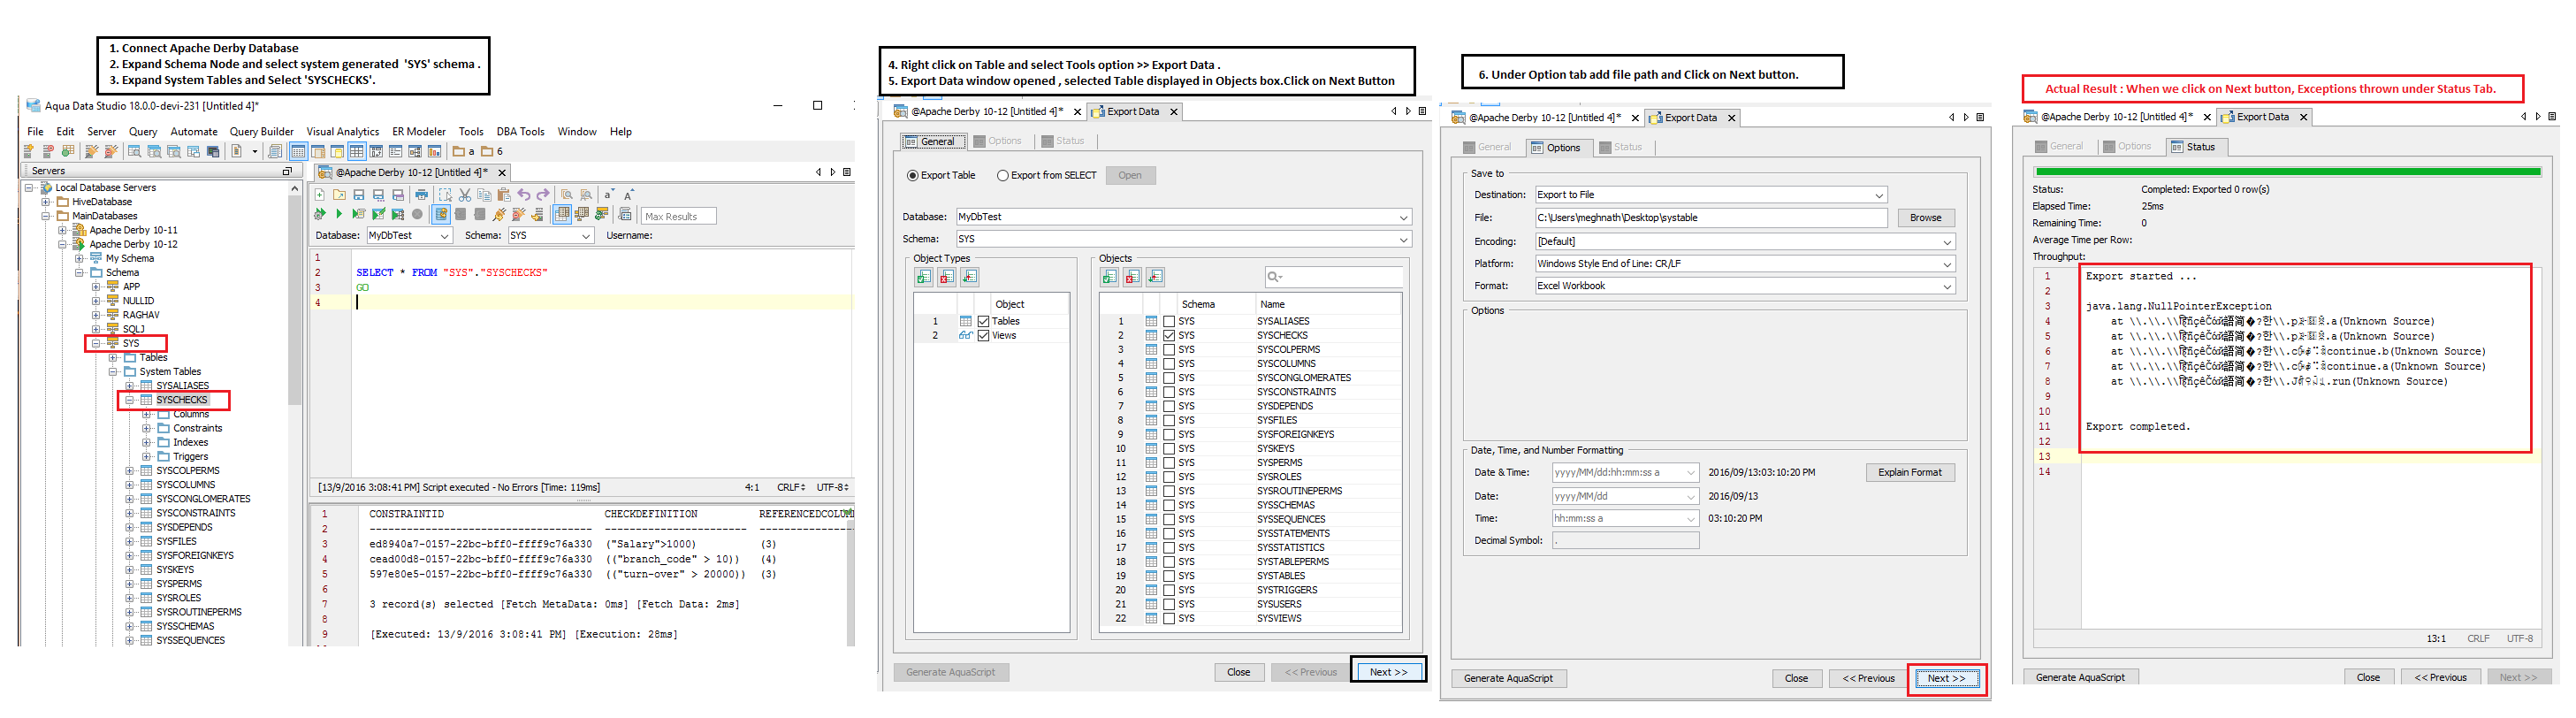Open the Visual Analytics menu

343,132
